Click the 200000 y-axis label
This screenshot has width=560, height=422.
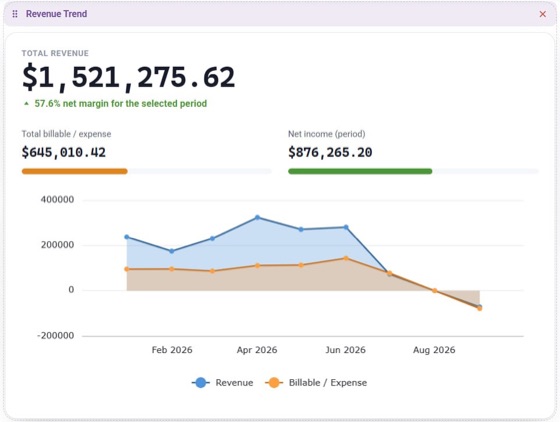pyautogui.click(x=57, y=245)
